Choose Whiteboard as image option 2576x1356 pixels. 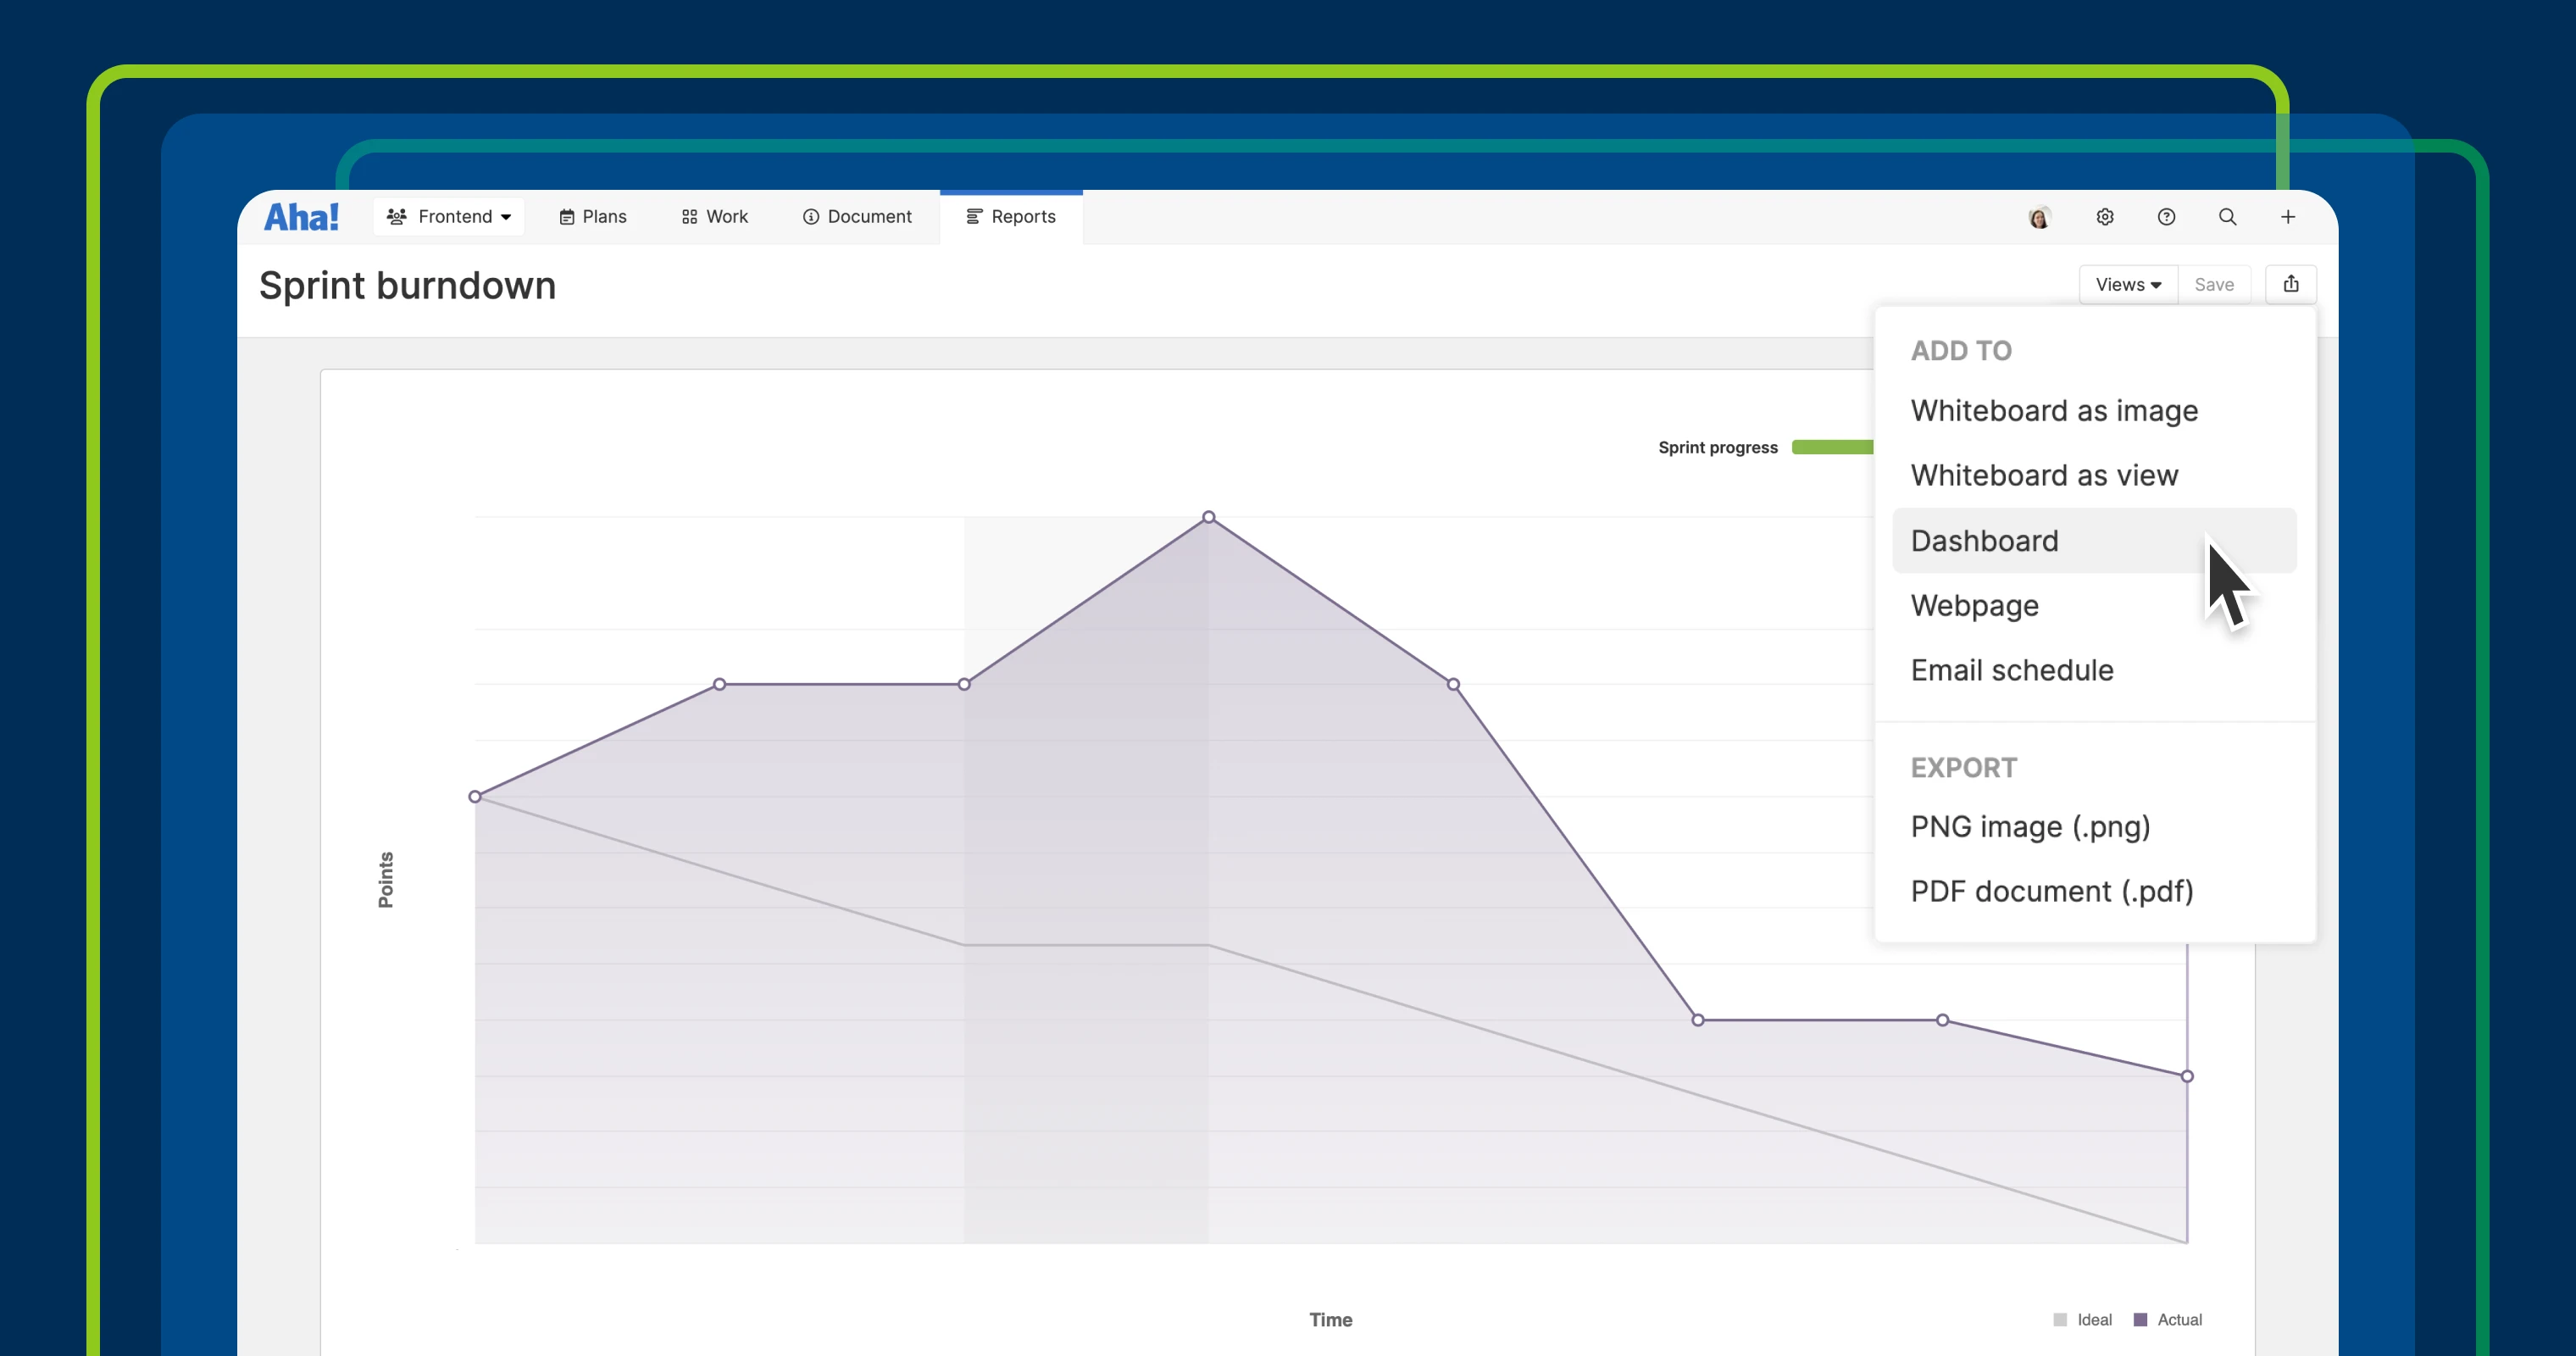(2054, 411)
